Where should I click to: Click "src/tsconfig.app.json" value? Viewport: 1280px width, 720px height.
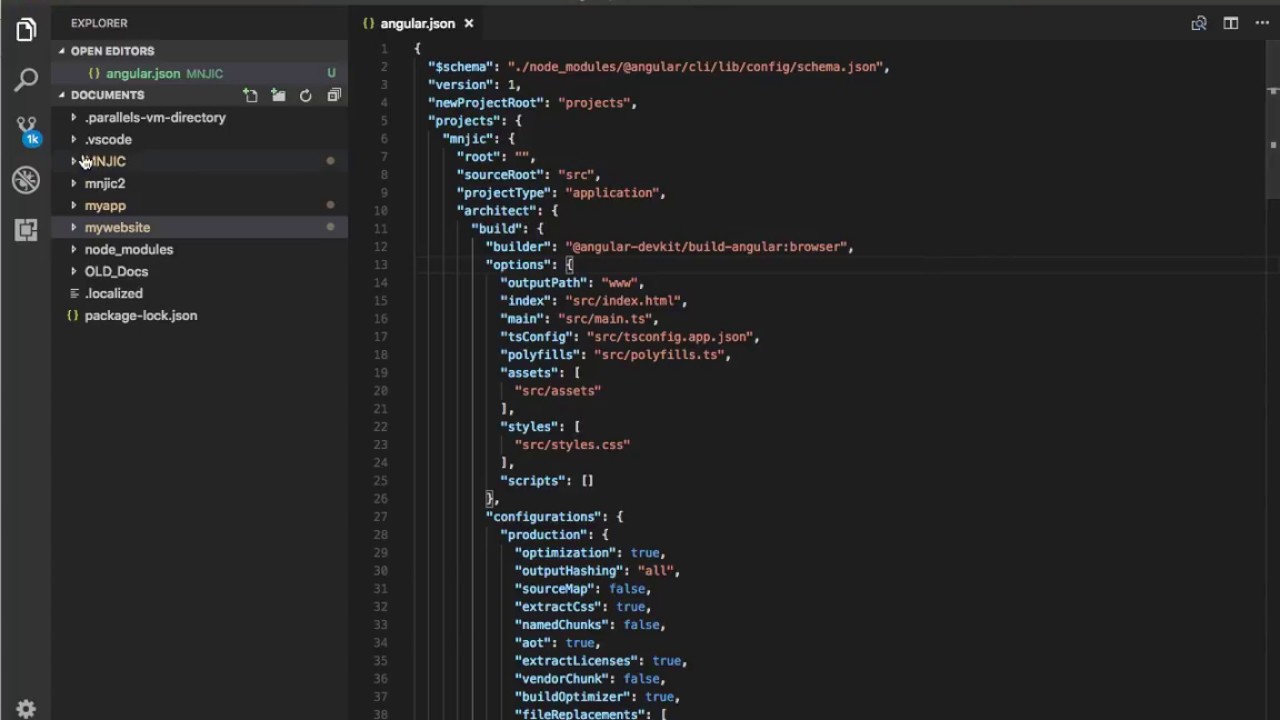click(670, 337)
